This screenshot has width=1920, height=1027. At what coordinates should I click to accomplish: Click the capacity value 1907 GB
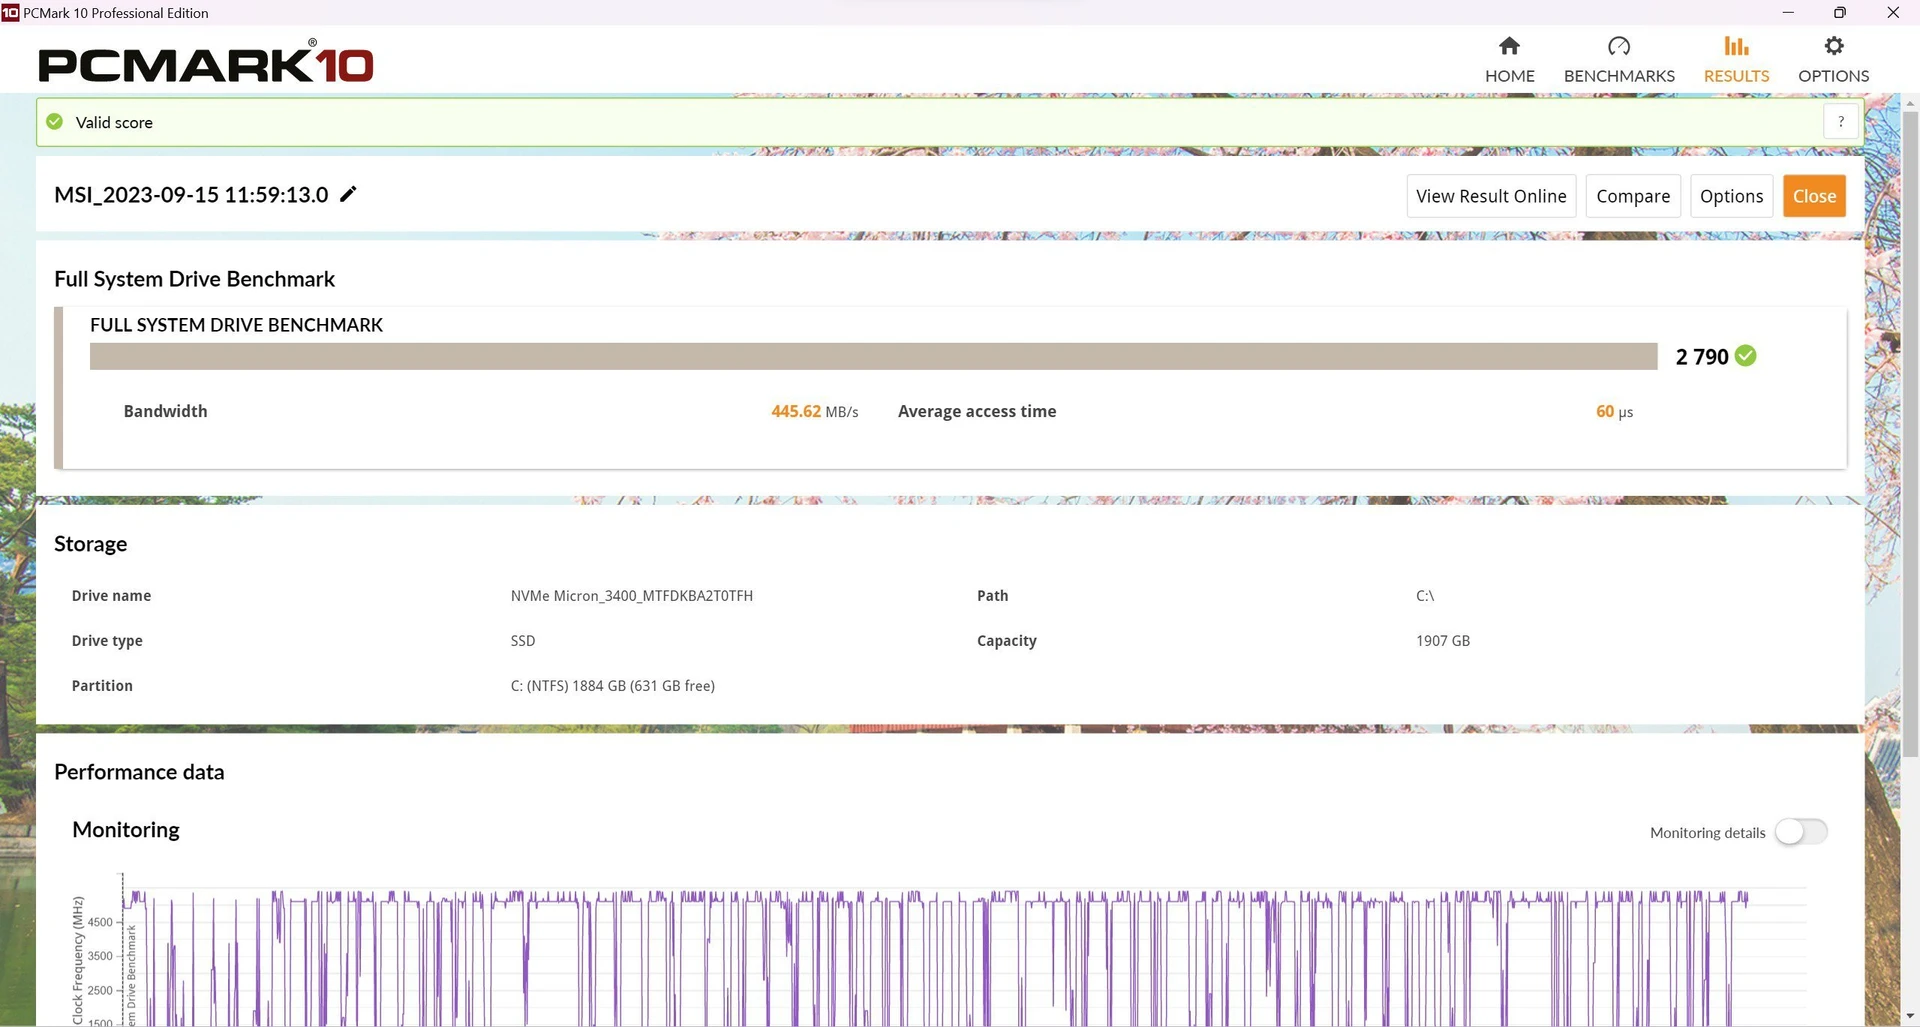click(x=1443, y=641)
